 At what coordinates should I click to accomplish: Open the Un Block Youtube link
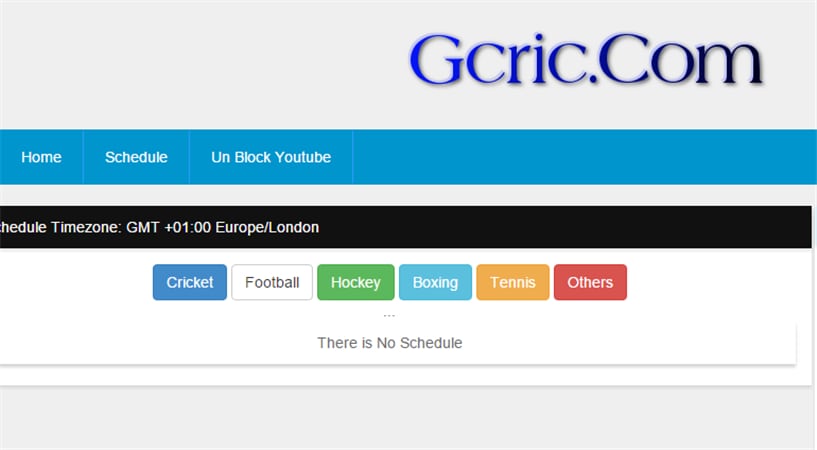tap(271, 157)
